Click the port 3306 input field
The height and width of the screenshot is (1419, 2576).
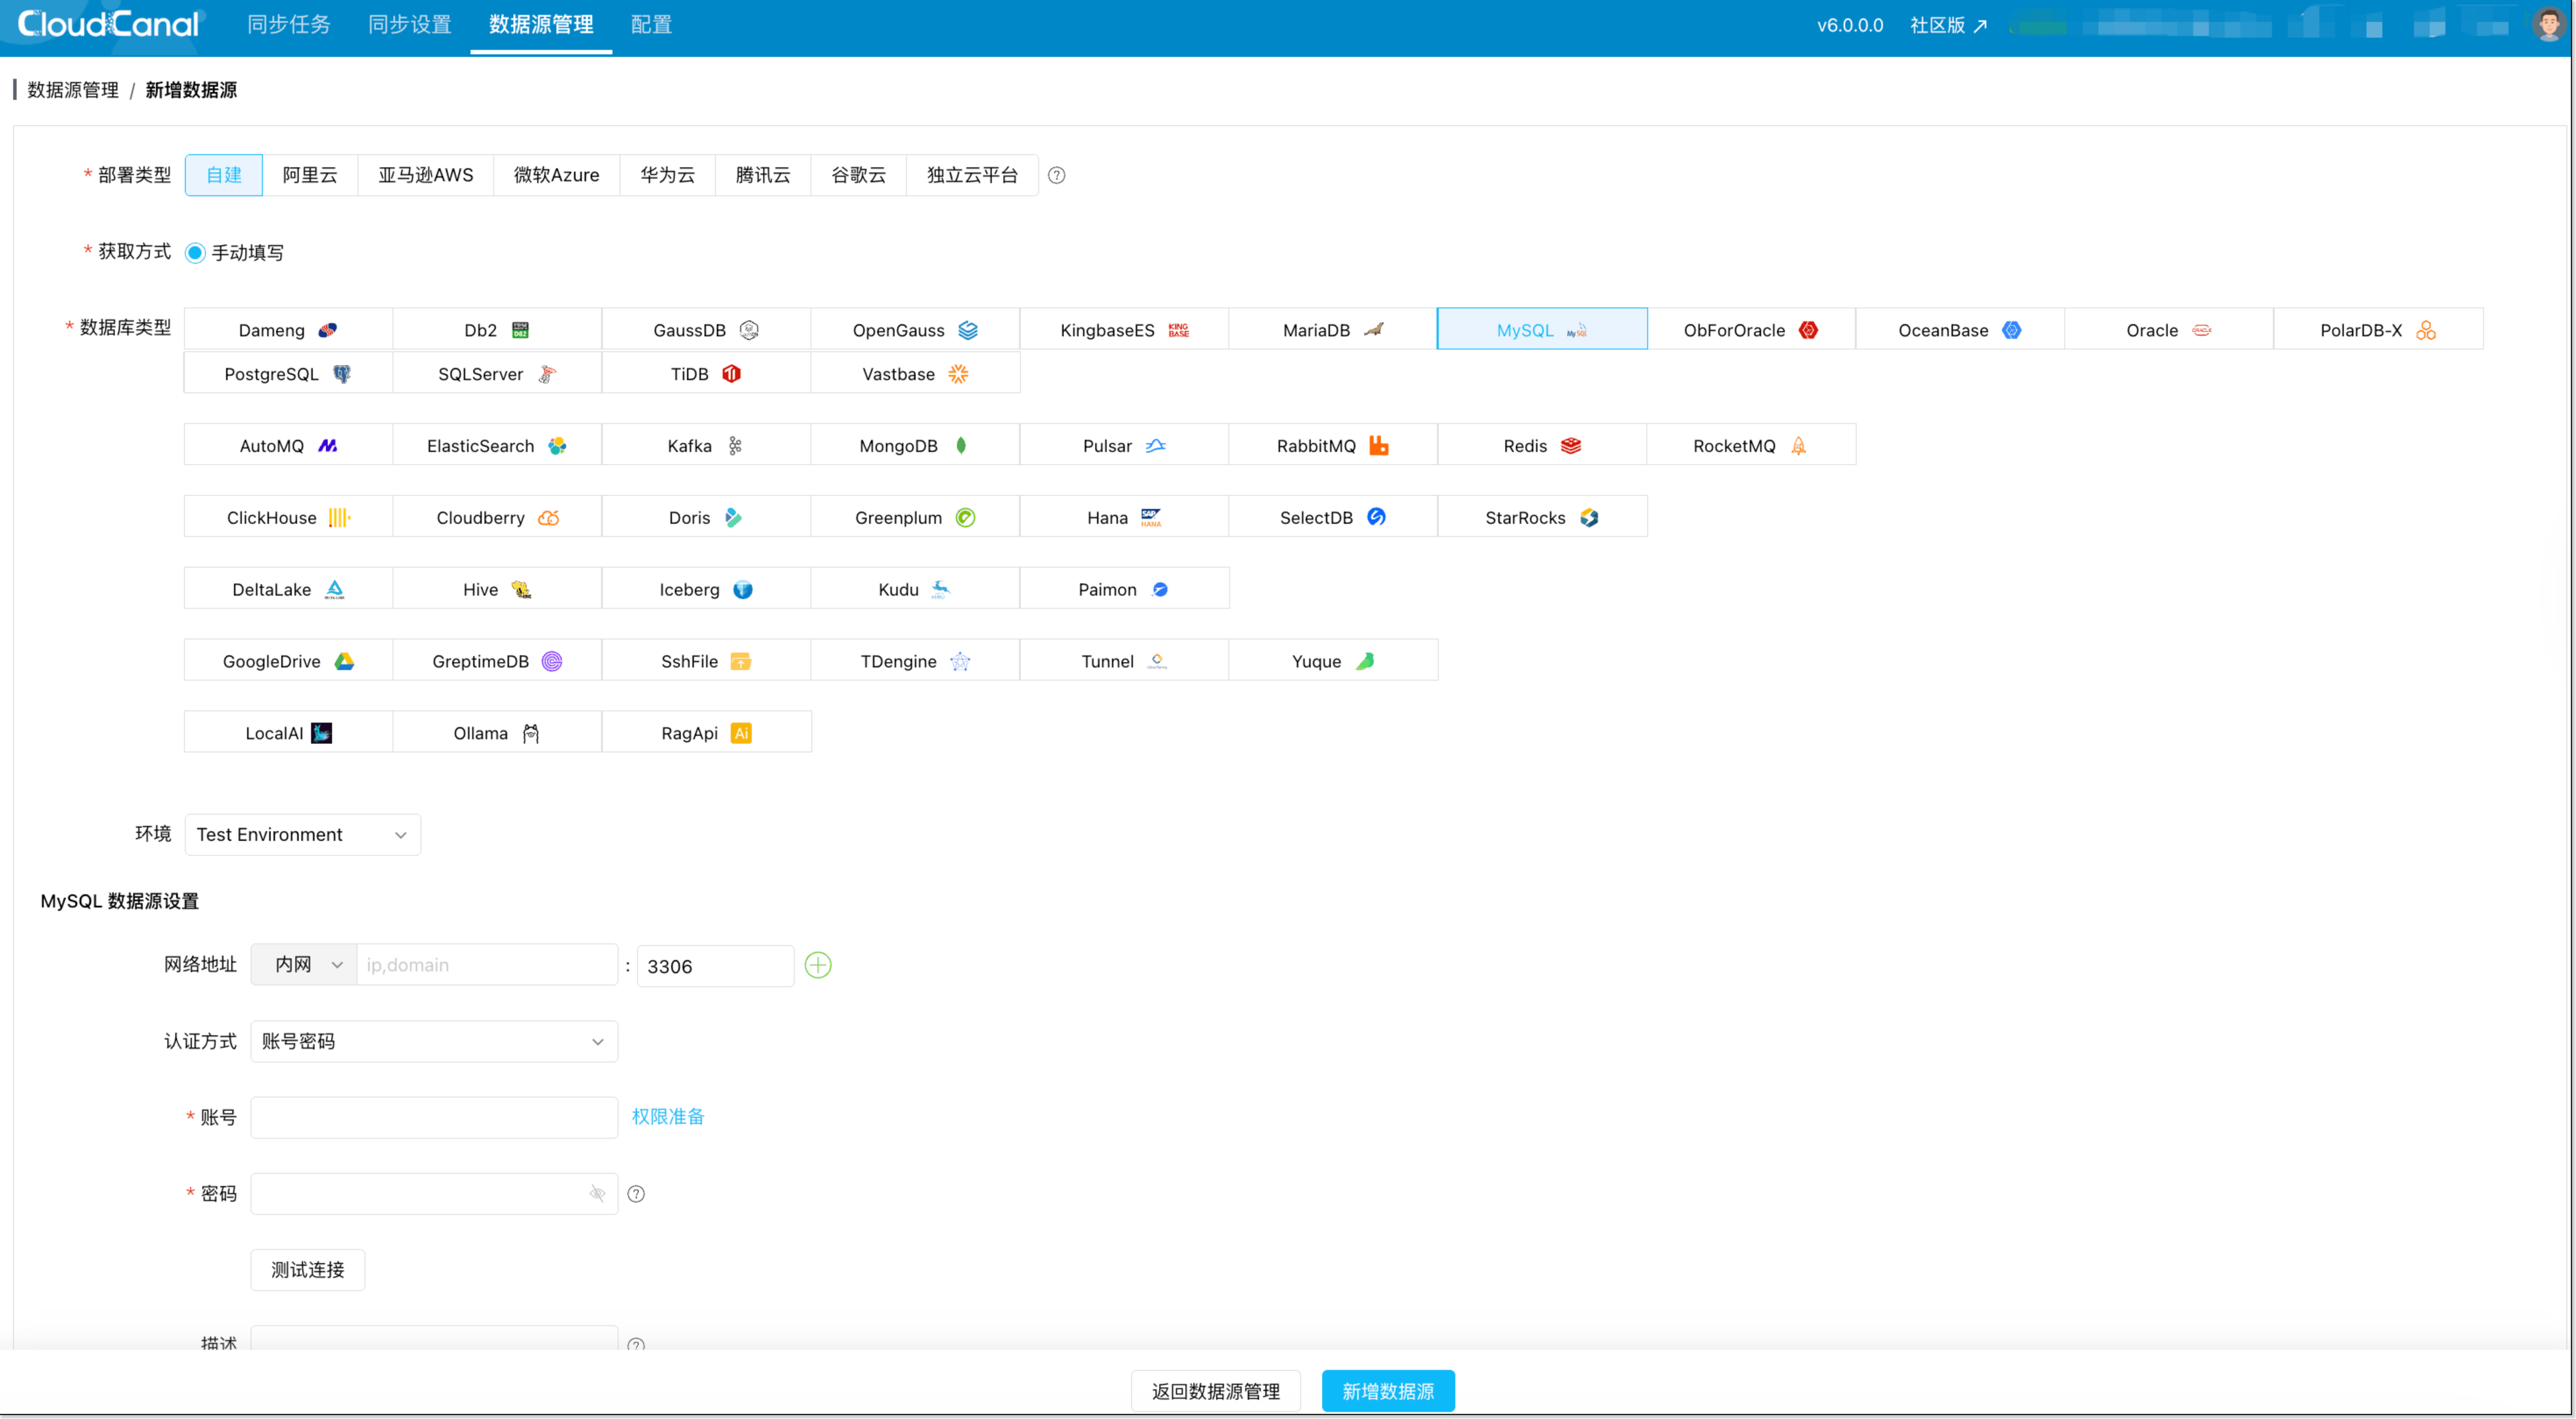(716, 966)
